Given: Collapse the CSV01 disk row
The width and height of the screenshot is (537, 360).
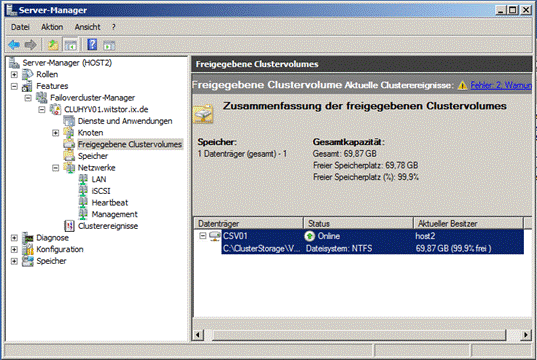Looking at the screenshot, I should point(203,236).
